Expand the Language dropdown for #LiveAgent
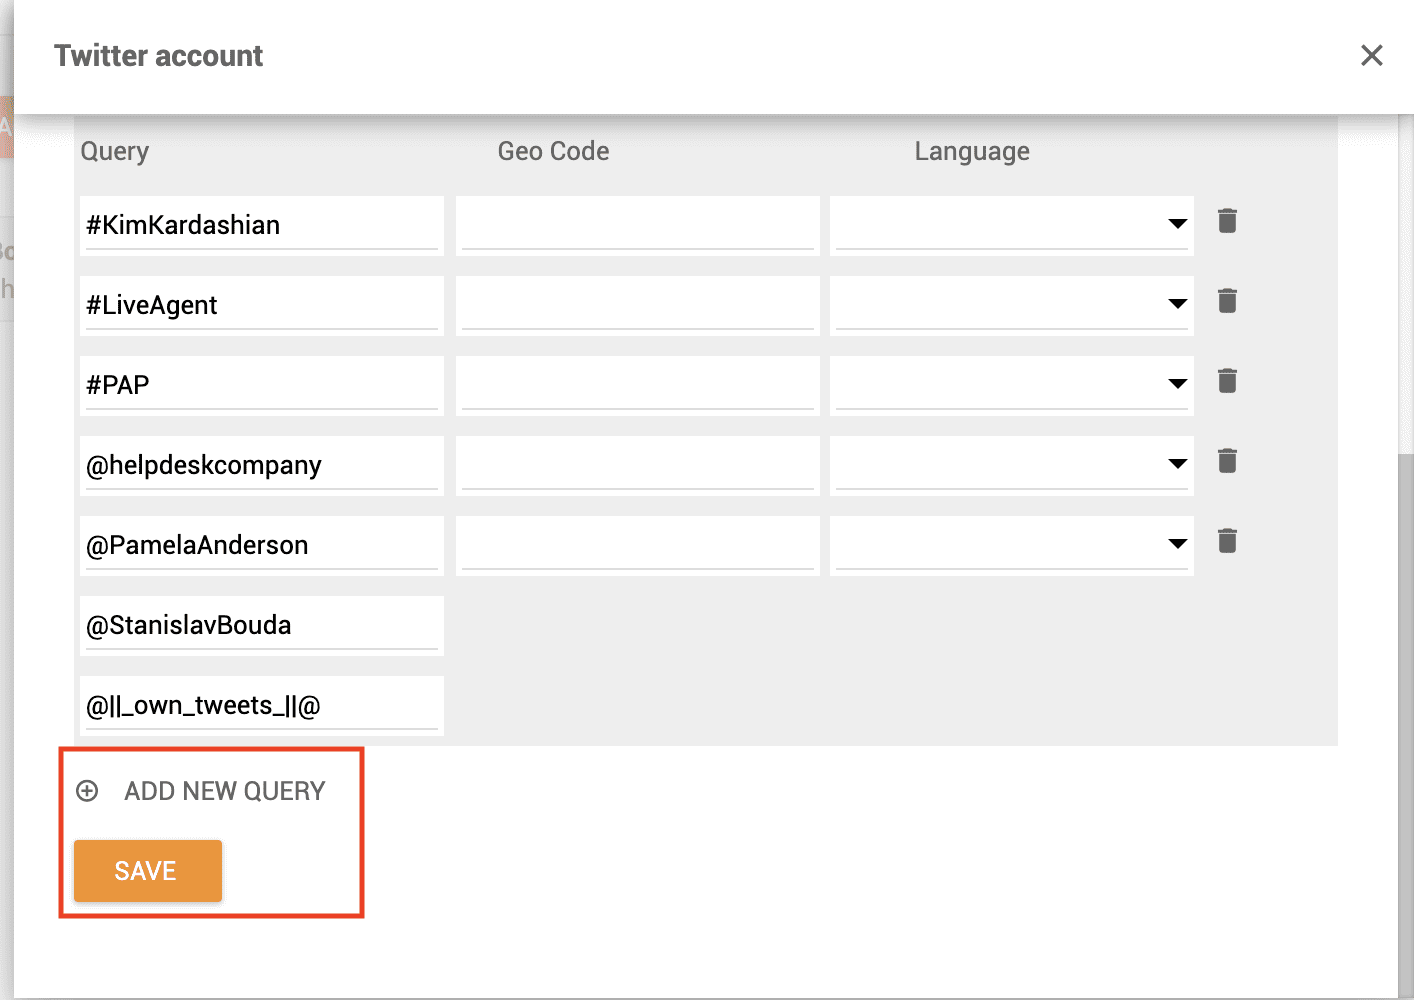This screenshot has height=1000, width=1414. (1012, 305)
